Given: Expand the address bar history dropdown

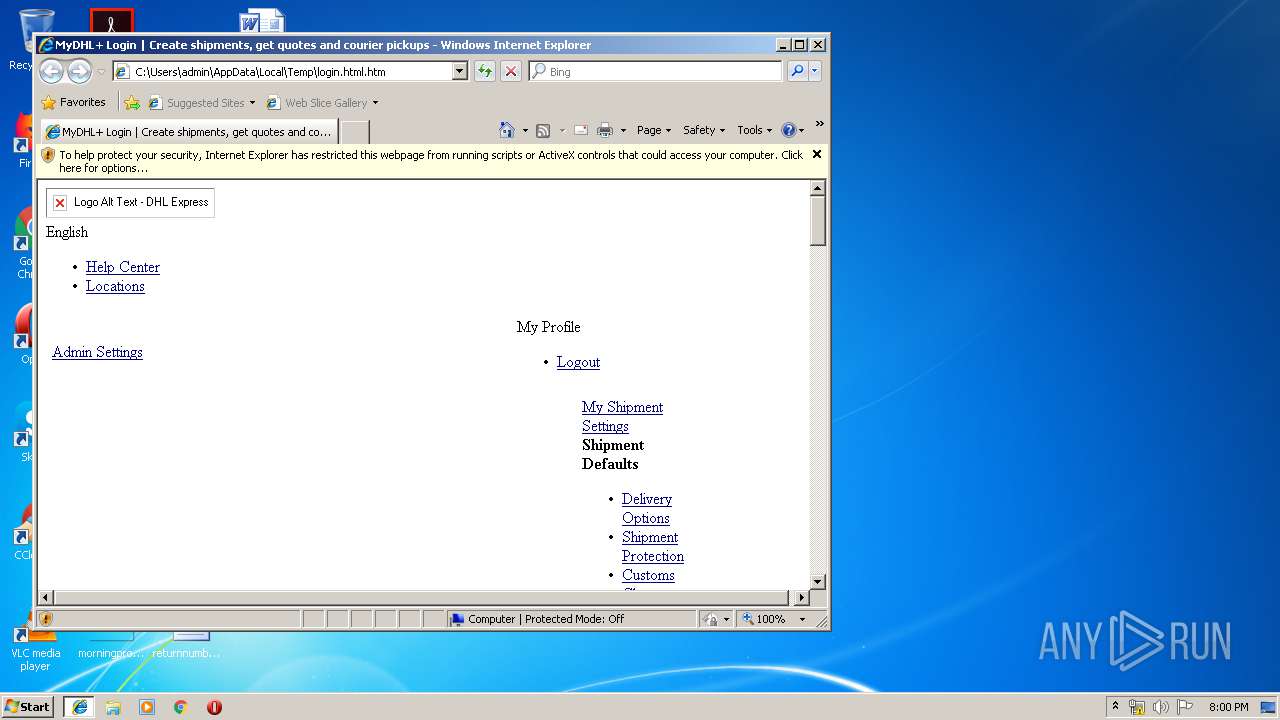Looking at the screenshot, I should (x=460, y=71).
